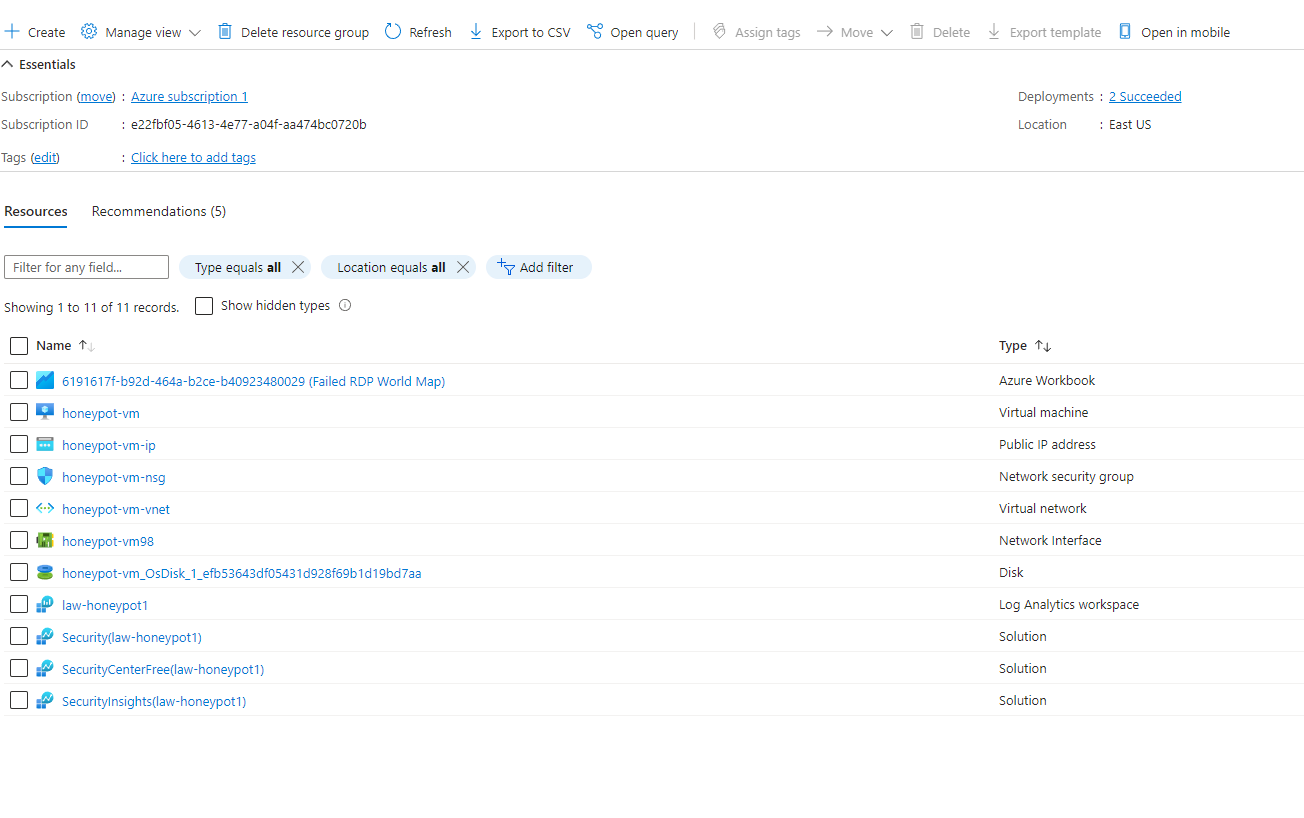Click the East US location value
The width and height of the screenshot is (1304, 818).
(x=1130, y=125)
